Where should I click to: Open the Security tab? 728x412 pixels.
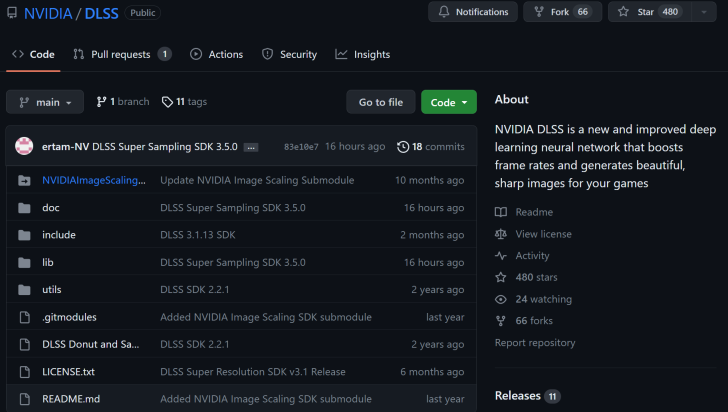click(289, 54)
